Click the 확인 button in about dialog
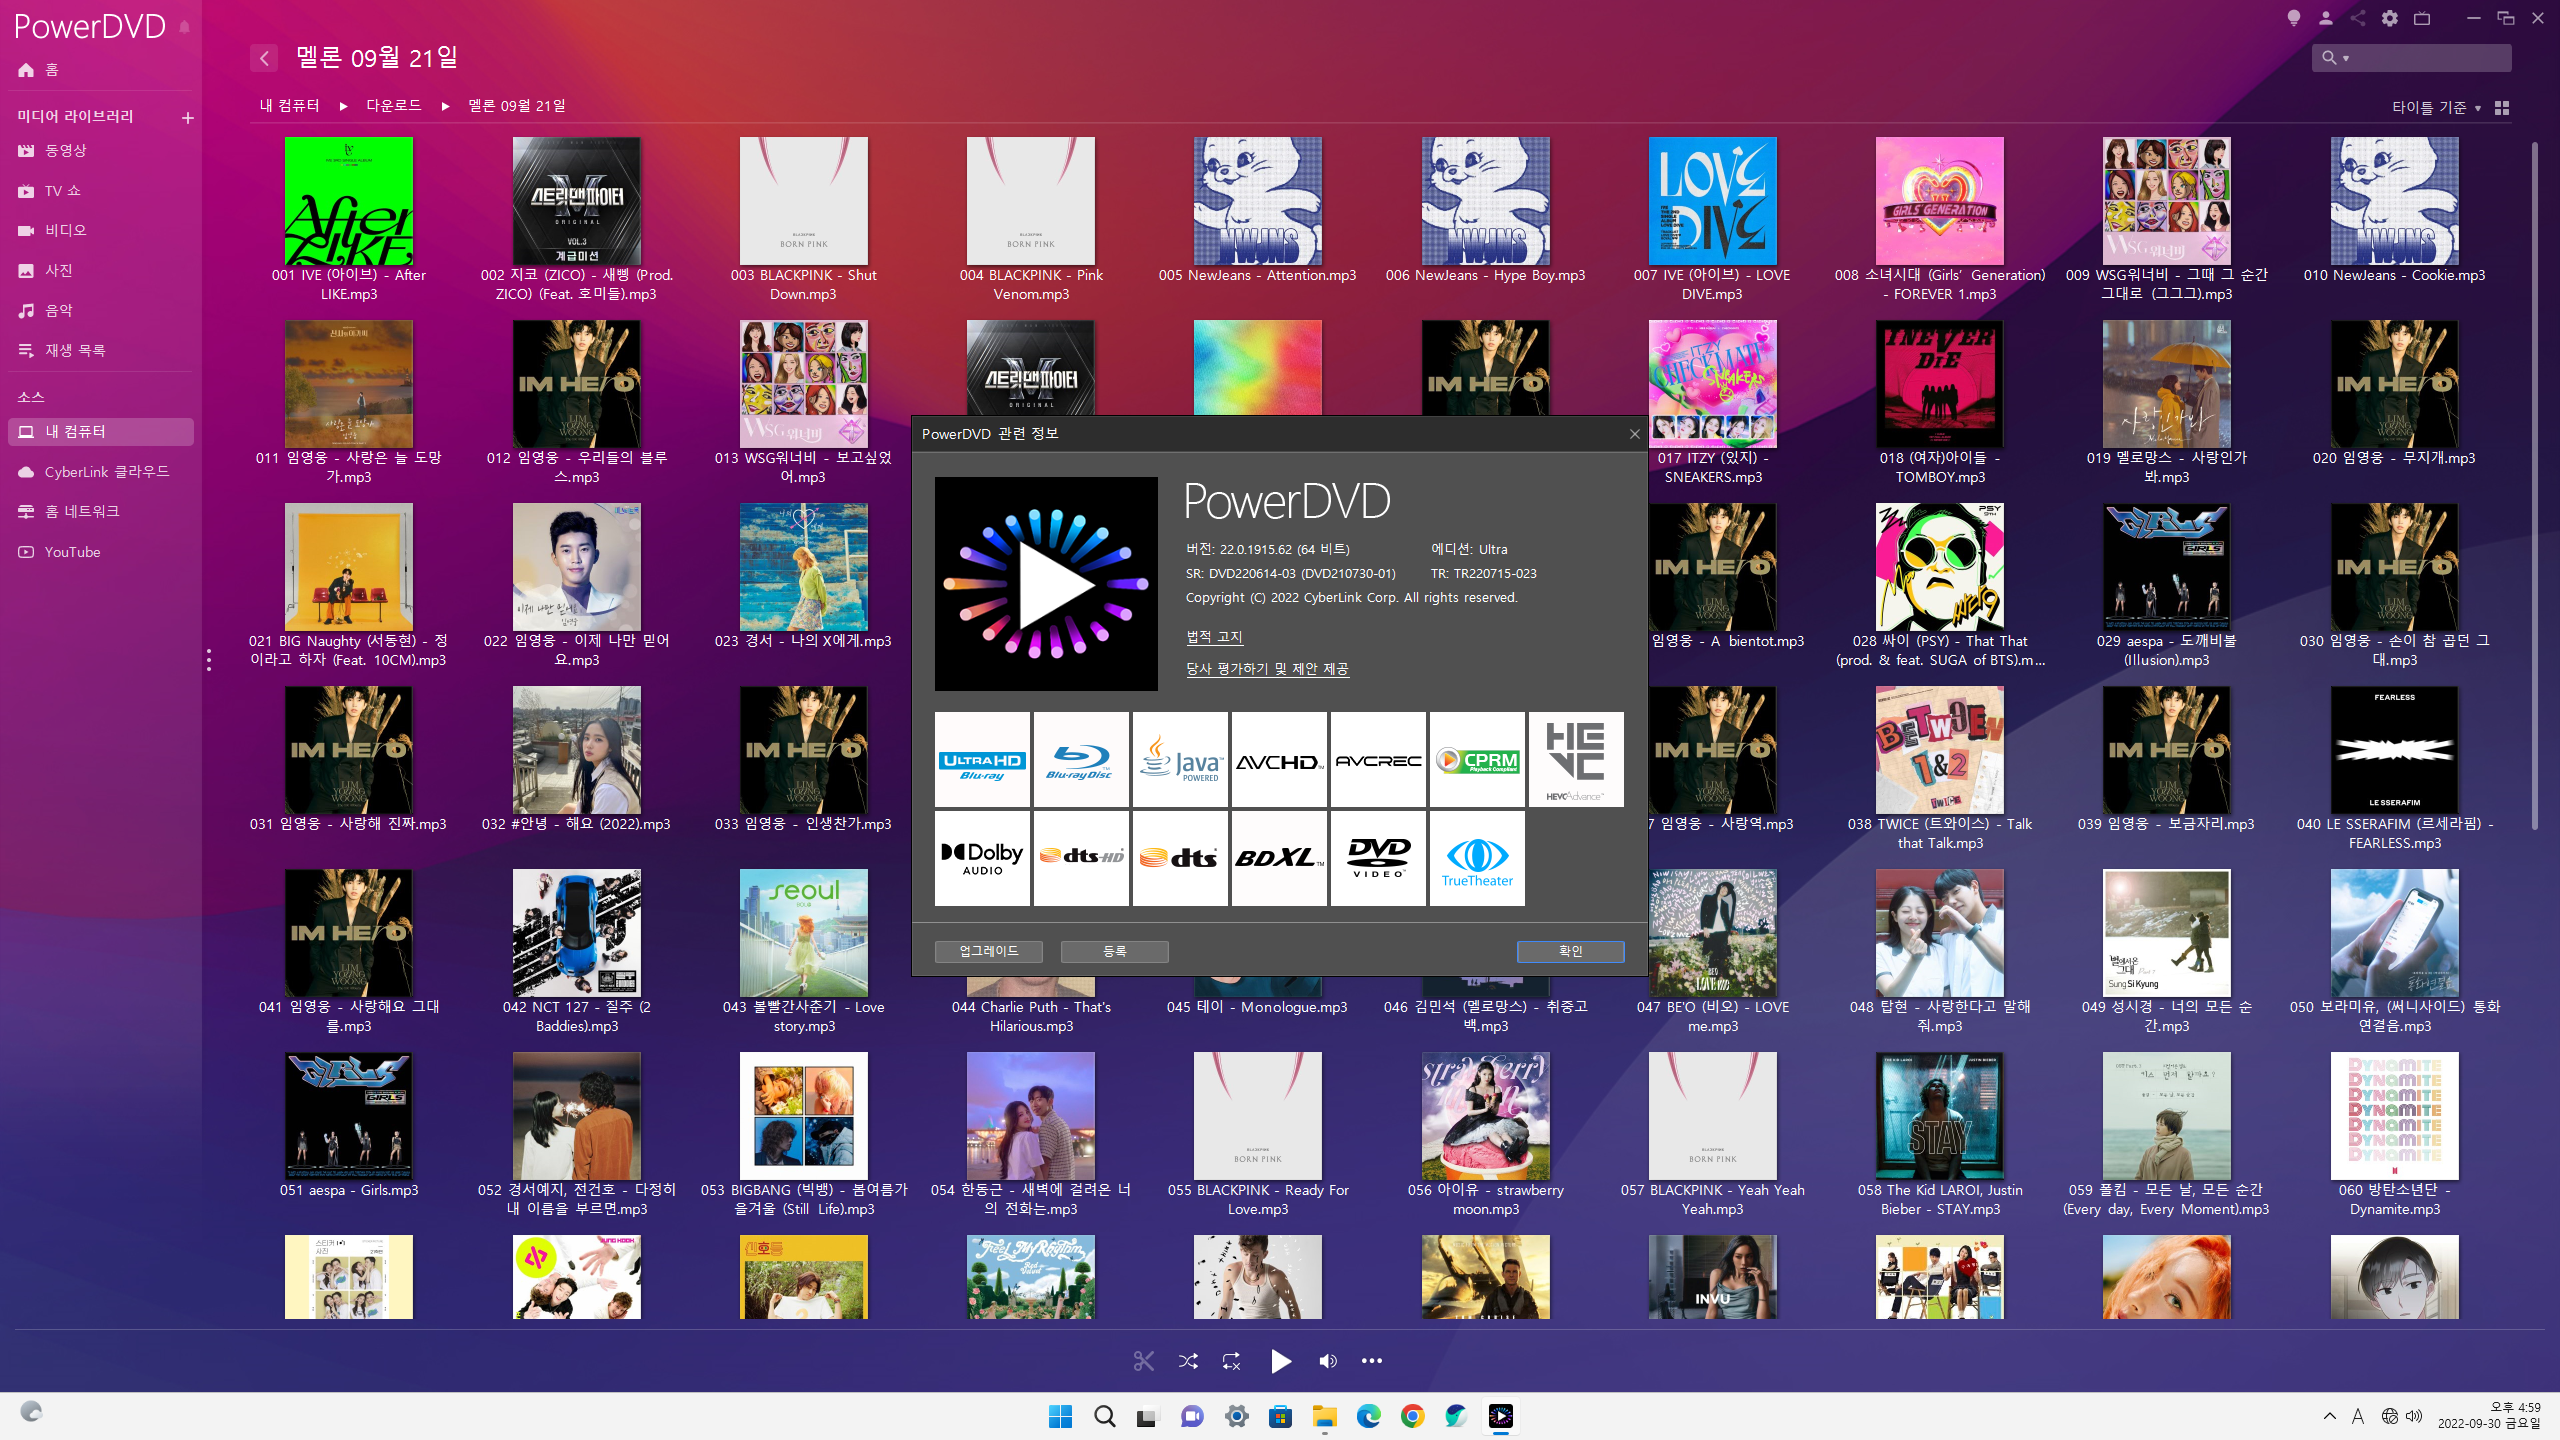The width and height of the screenshot is (2560, 1440). pos(1570,951)
